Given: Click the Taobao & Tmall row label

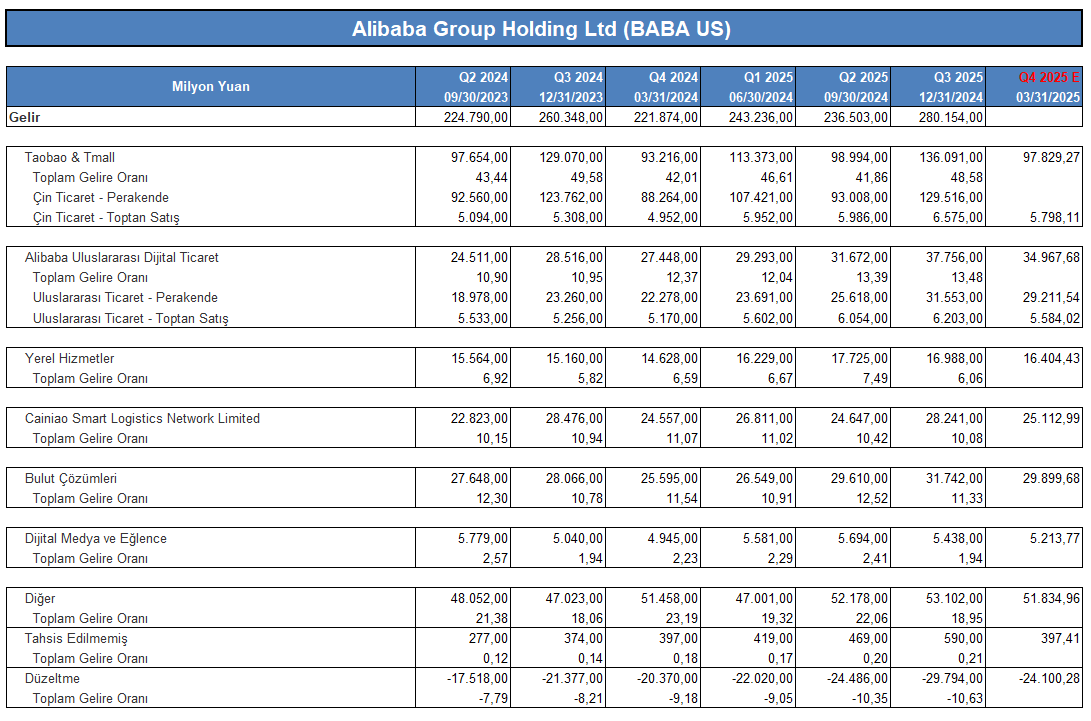Looking at the screenshot, I should tap(70, 157).
